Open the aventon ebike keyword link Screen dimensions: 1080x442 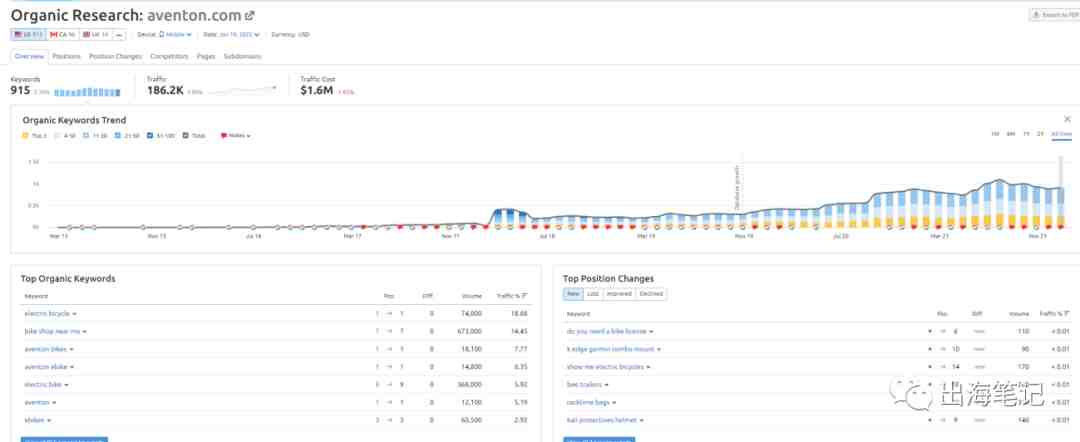(45, 367)
